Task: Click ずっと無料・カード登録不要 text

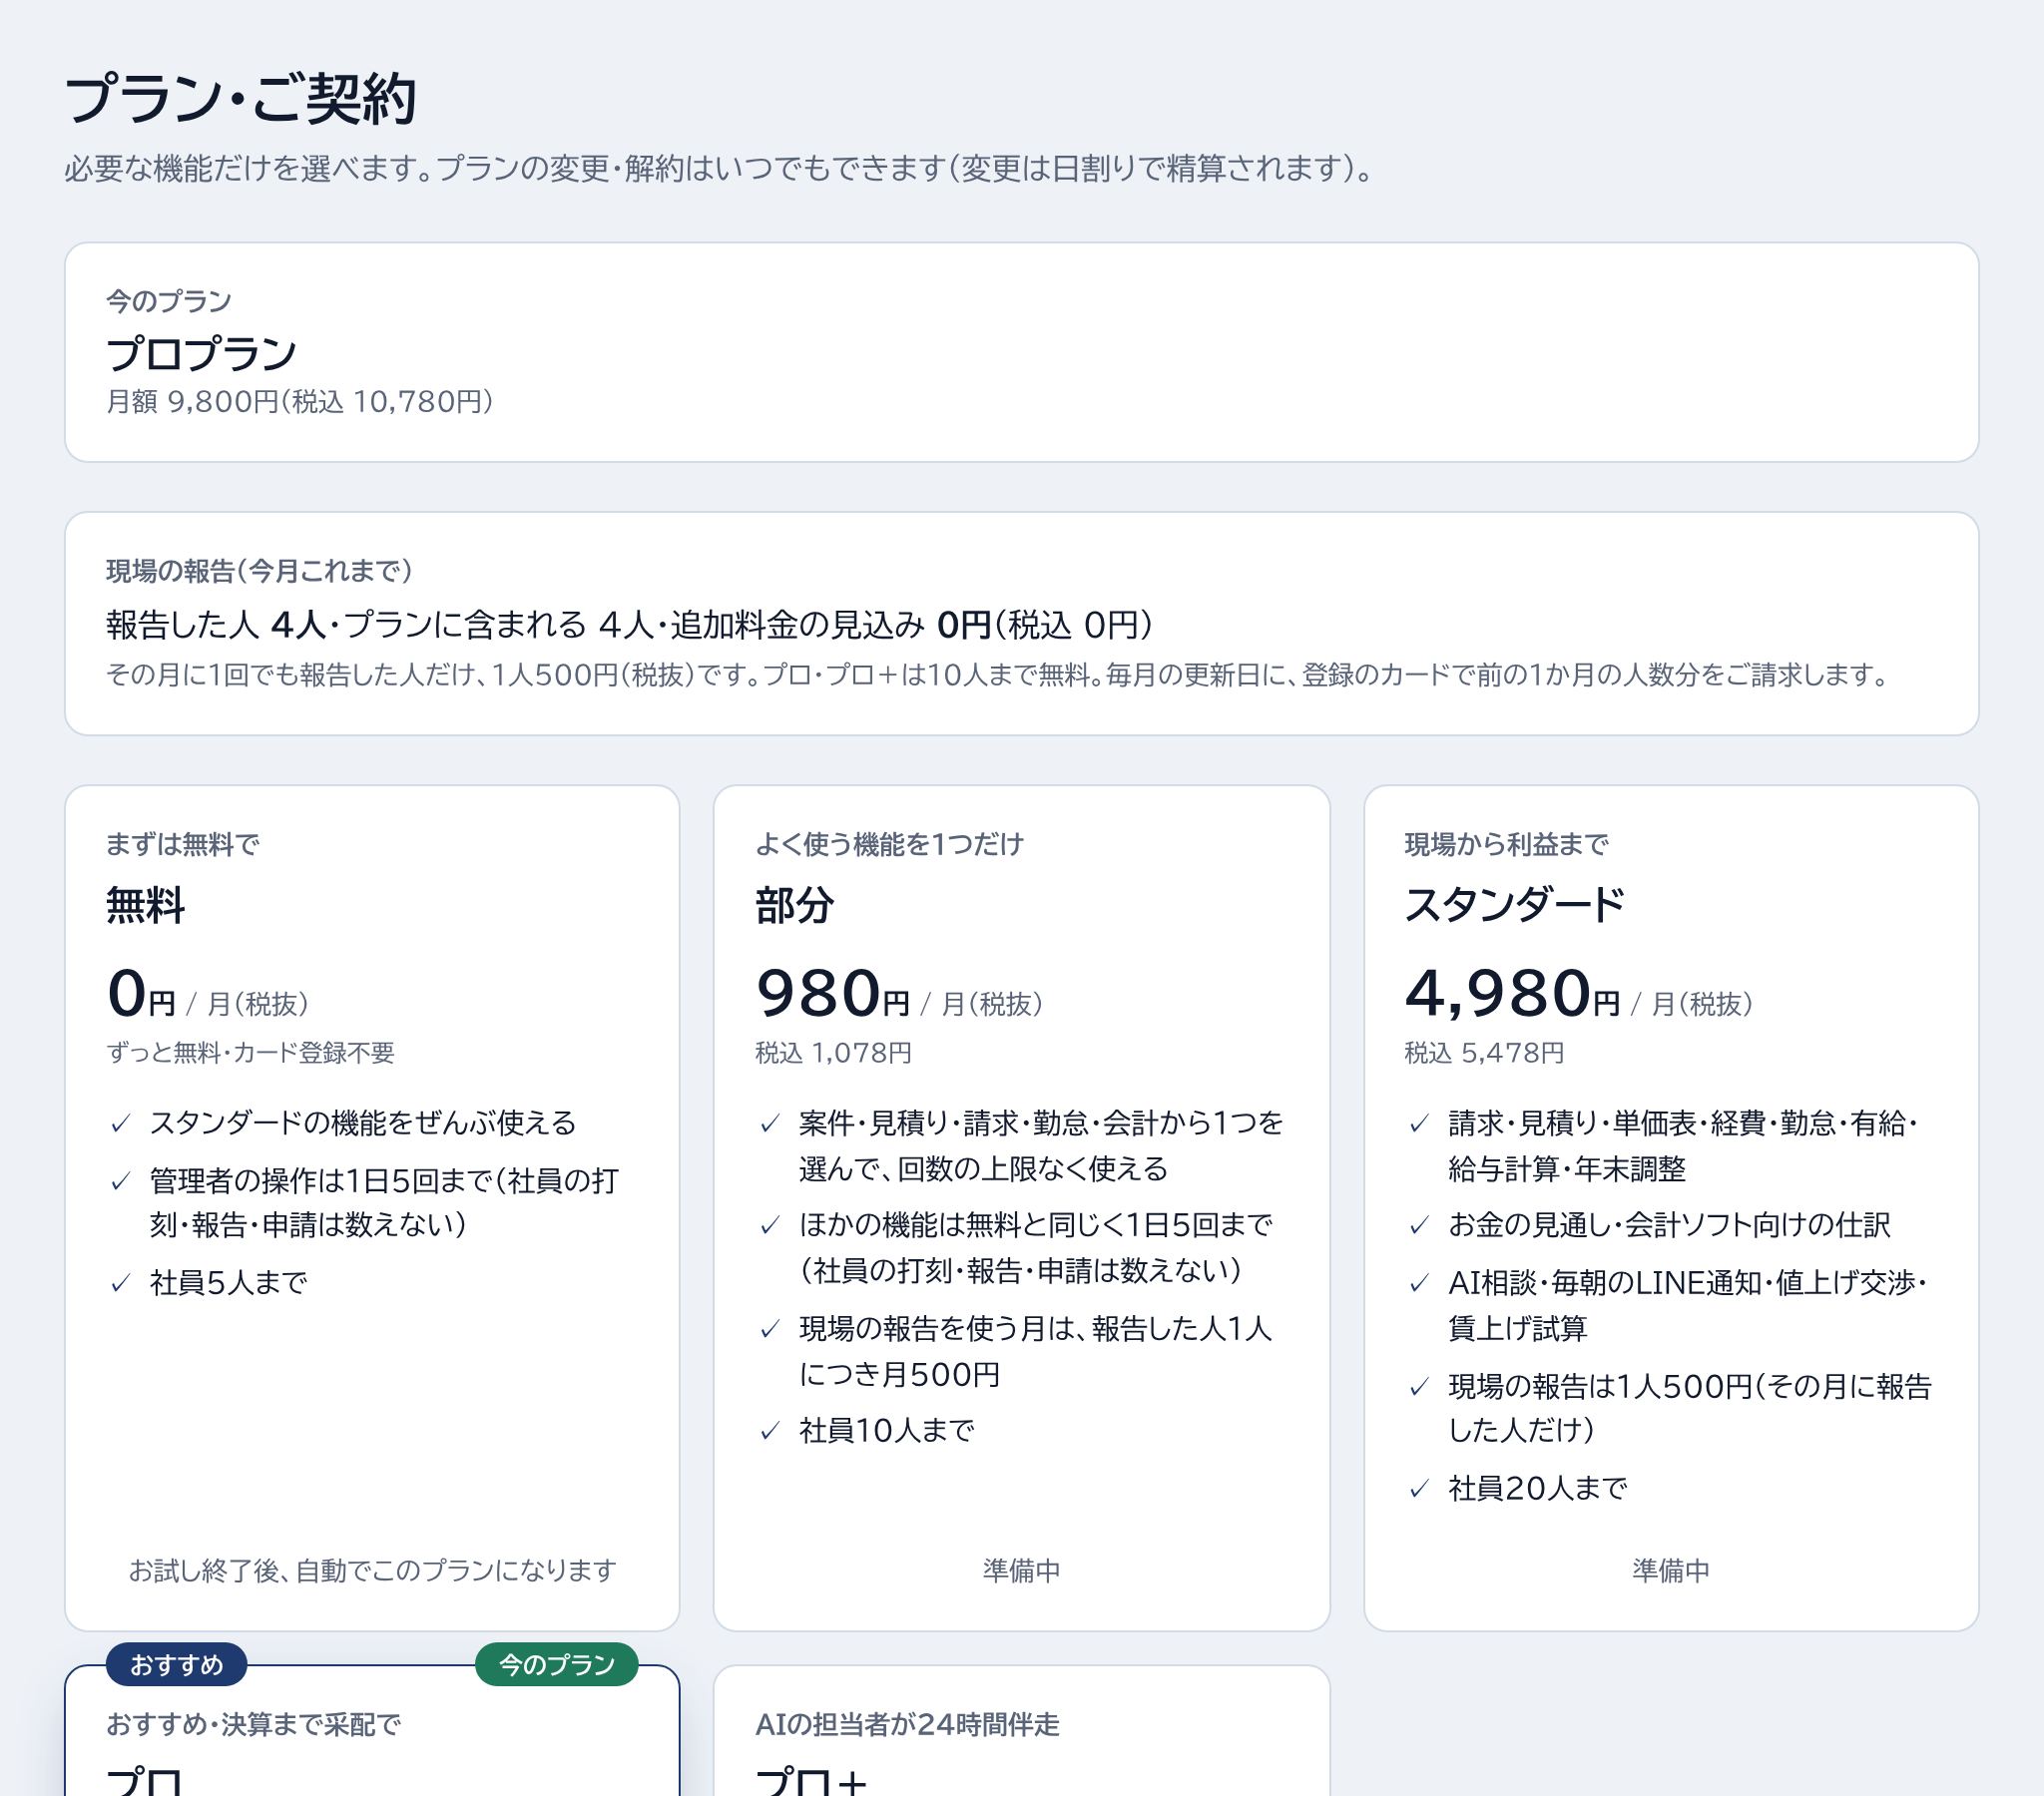Action: point(250,1053)
